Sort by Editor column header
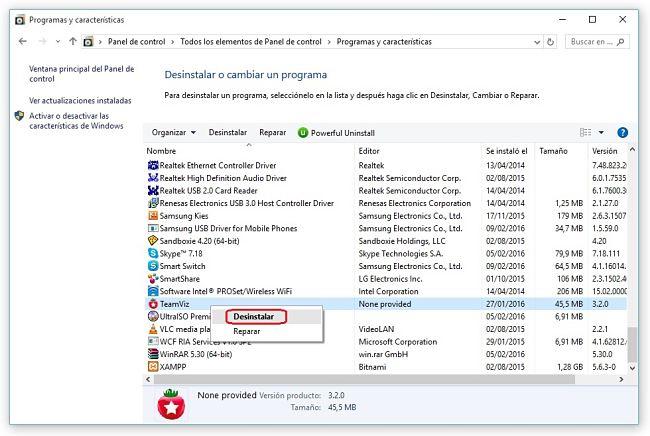 pos(418,151)
